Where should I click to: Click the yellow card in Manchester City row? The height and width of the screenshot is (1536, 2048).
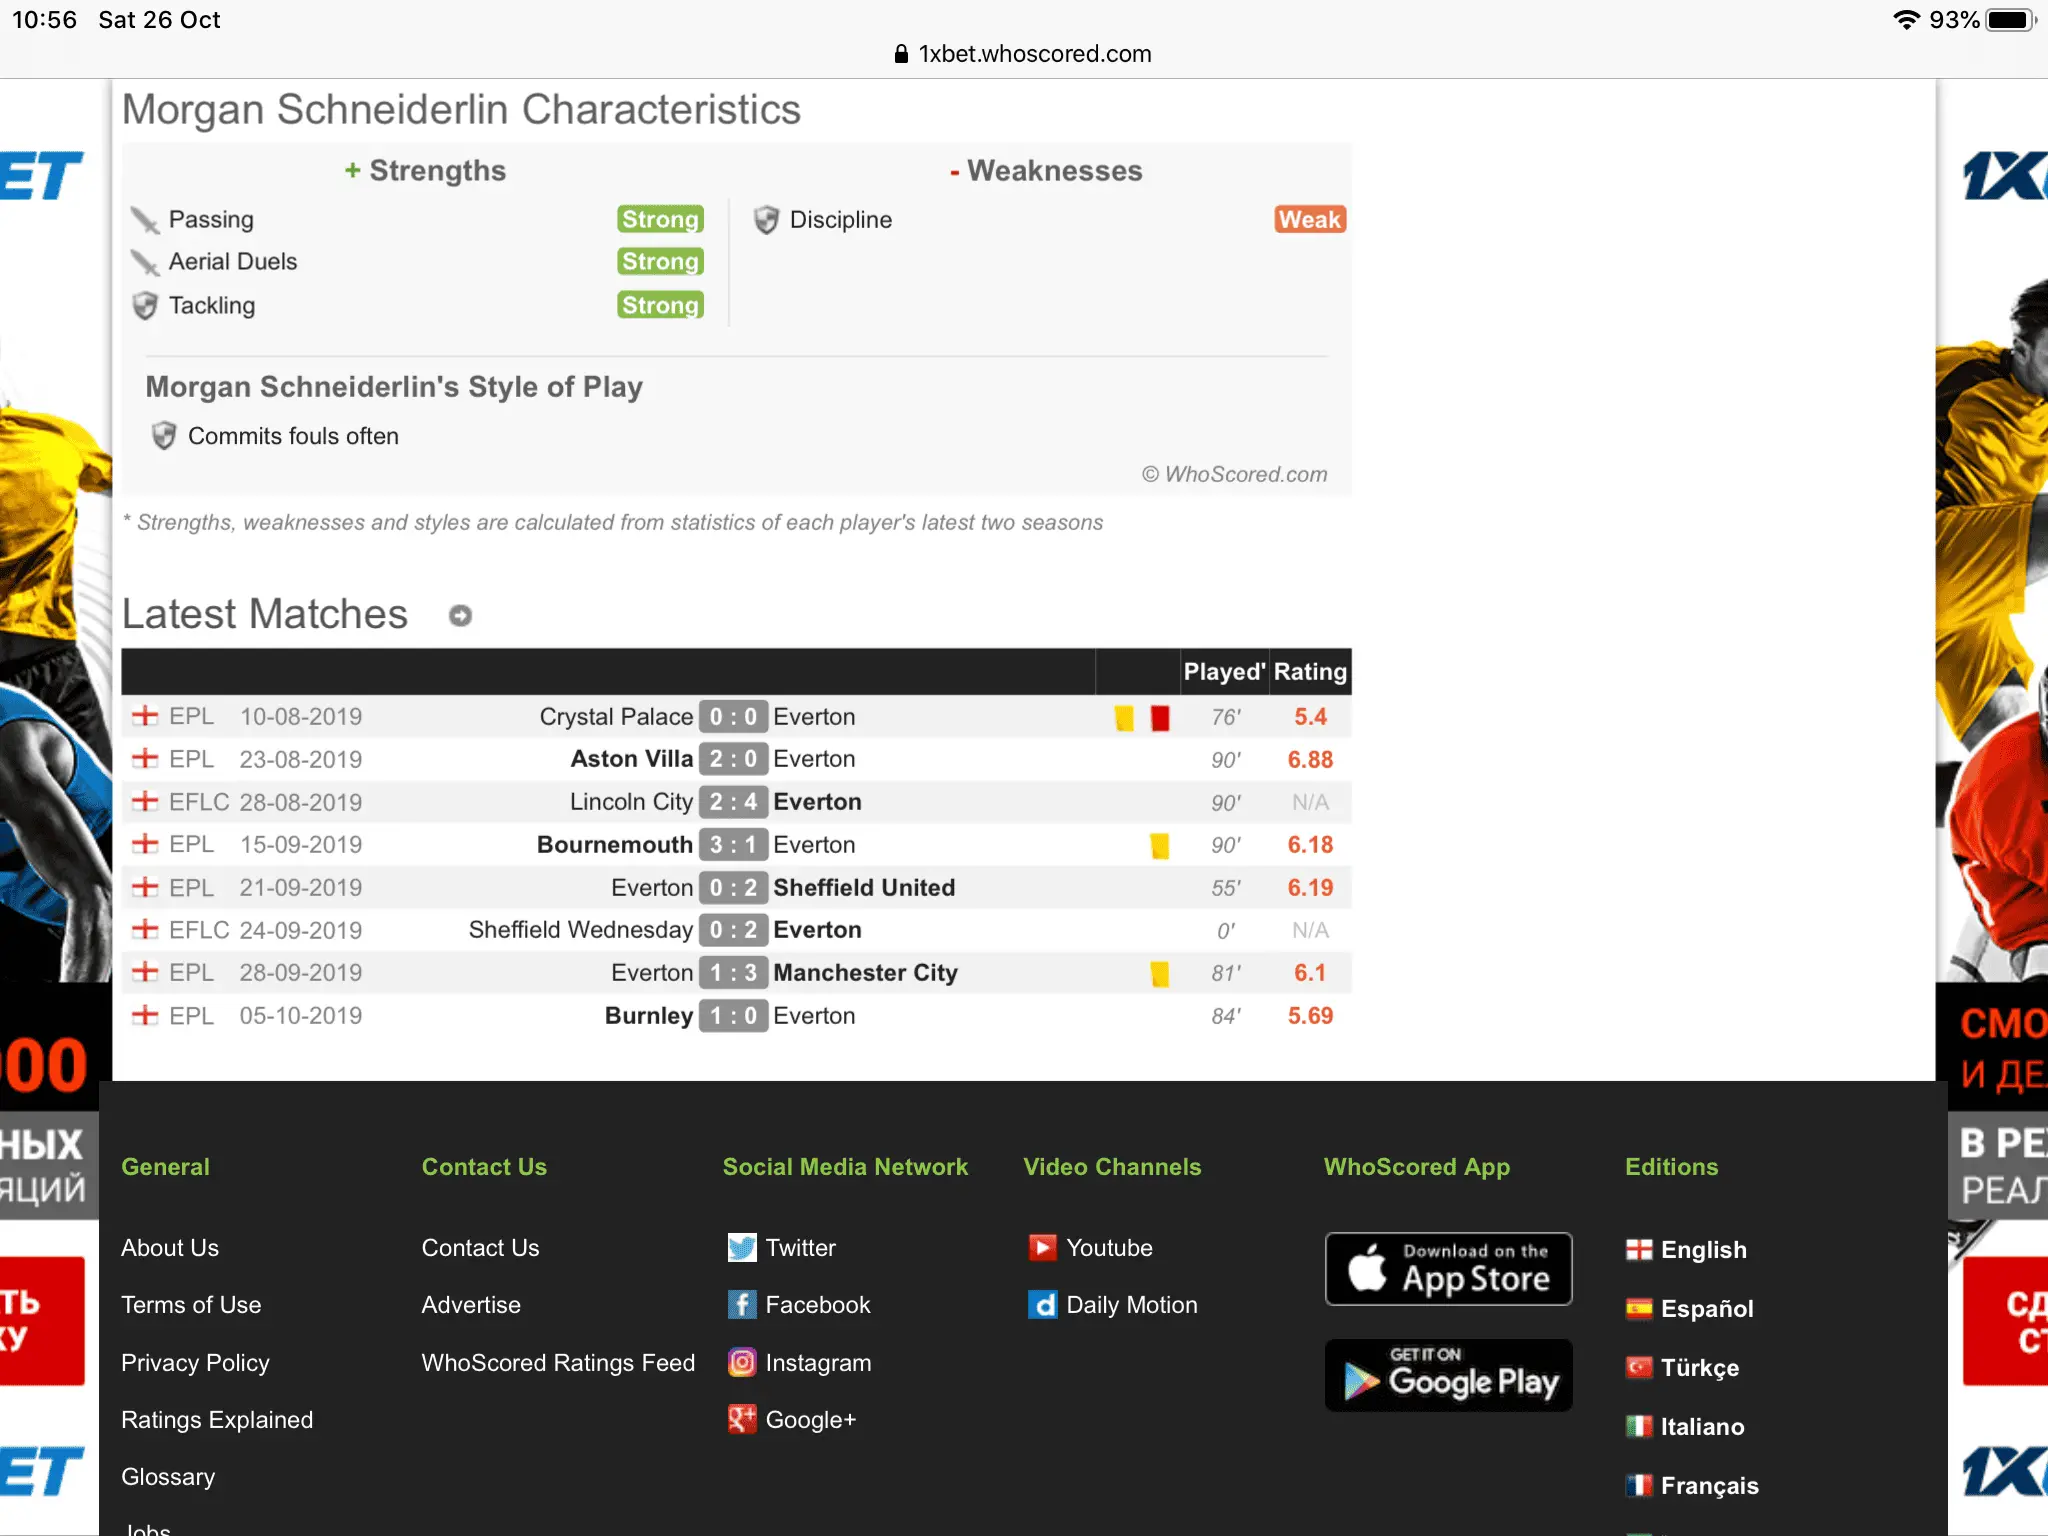1160,974
